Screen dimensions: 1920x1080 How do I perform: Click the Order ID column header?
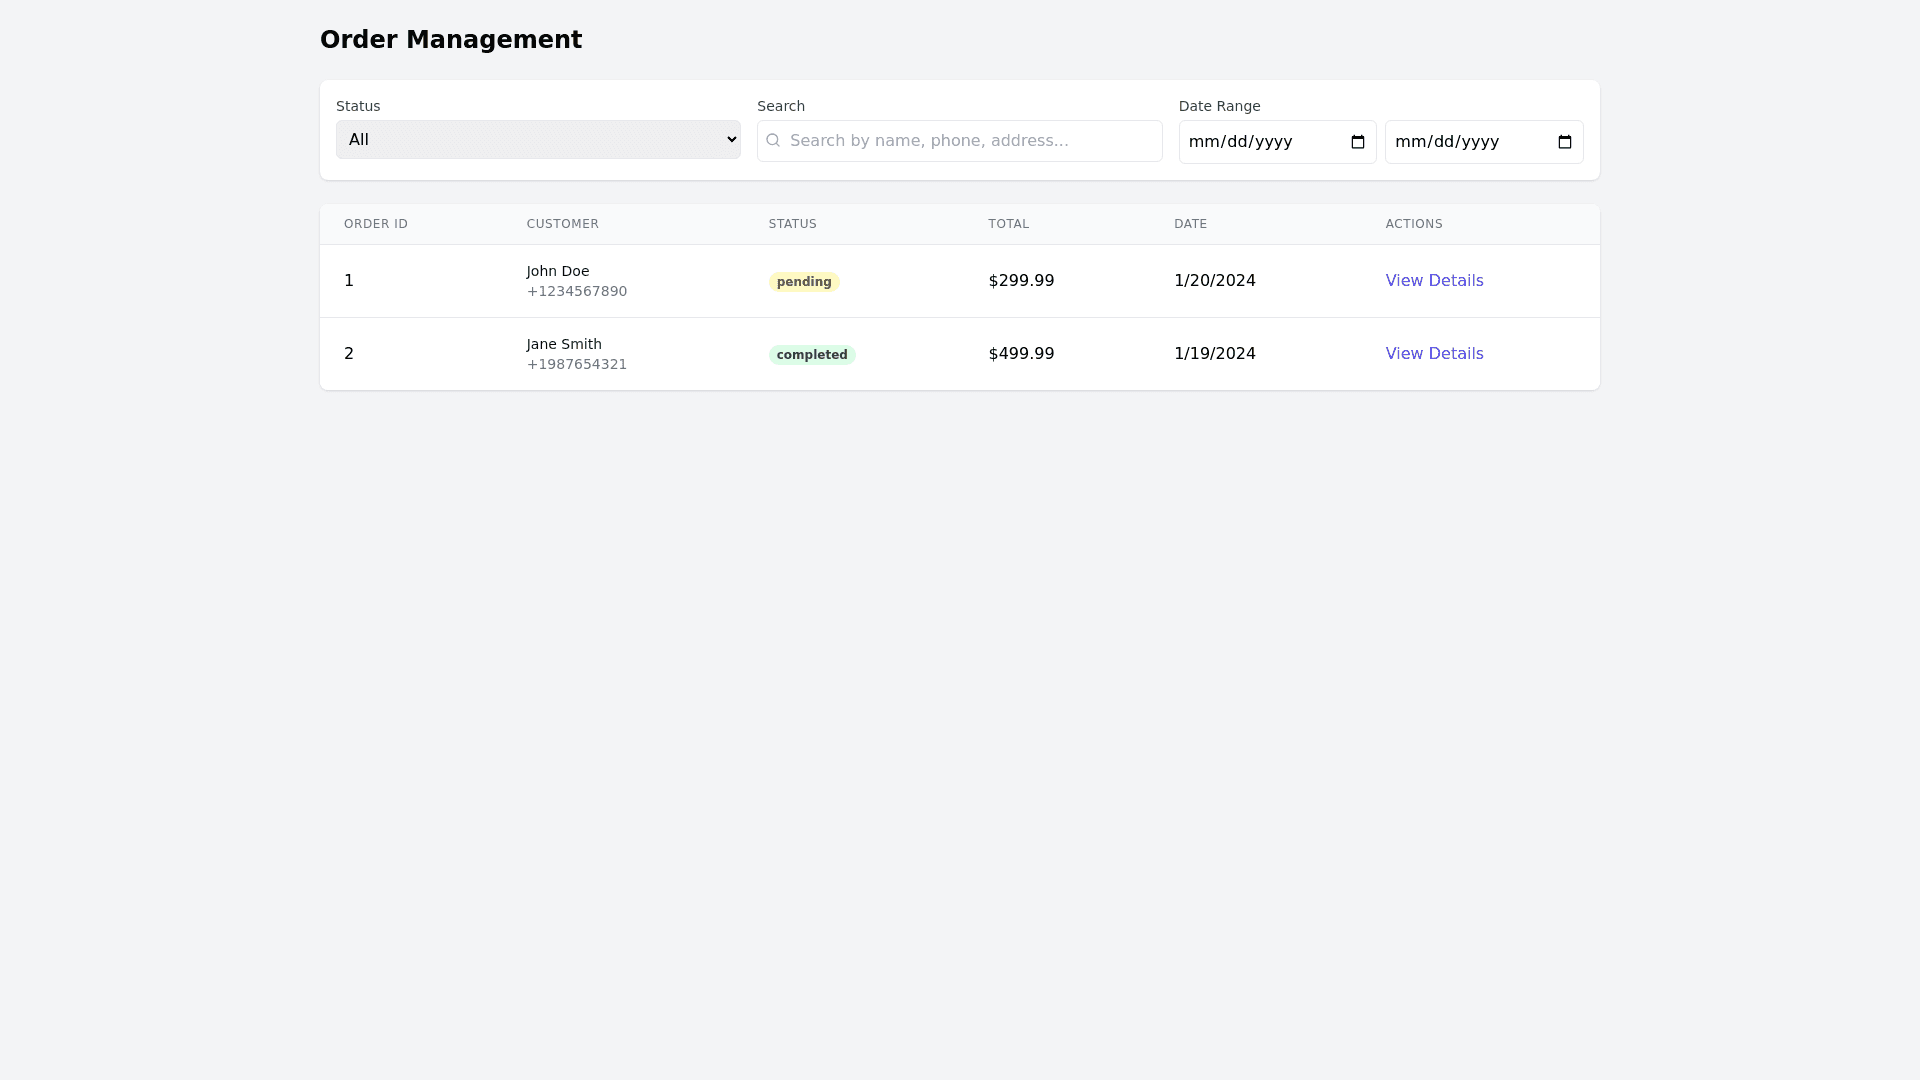tap(376, 224)
